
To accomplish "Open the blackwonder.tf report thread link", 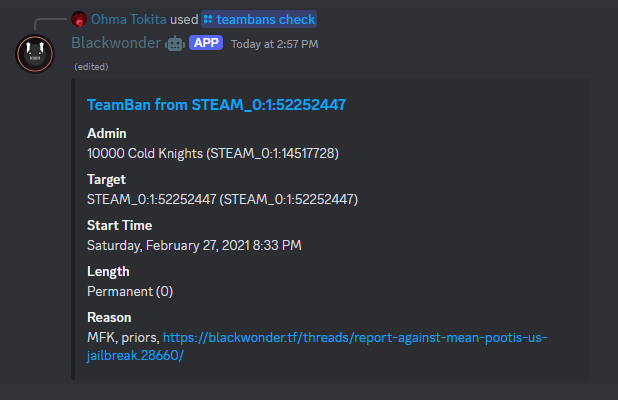I will click(317, 346).
